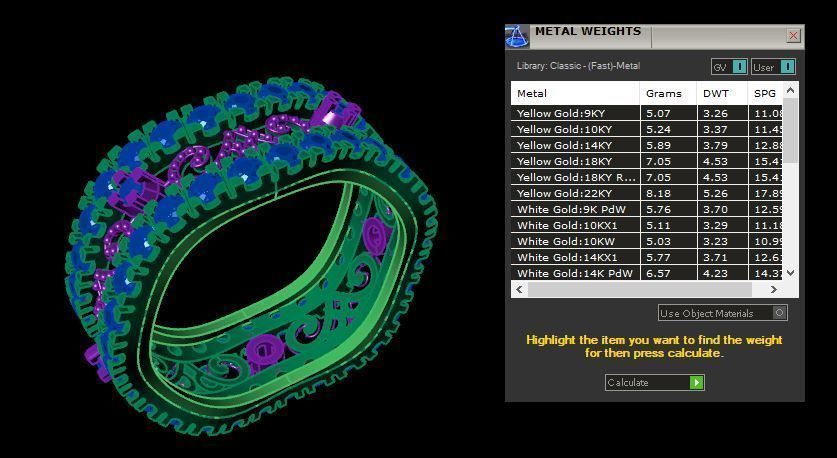
Task: Select the Yellow Gold:18KY R... row
Action: click(x=647, y=177)
